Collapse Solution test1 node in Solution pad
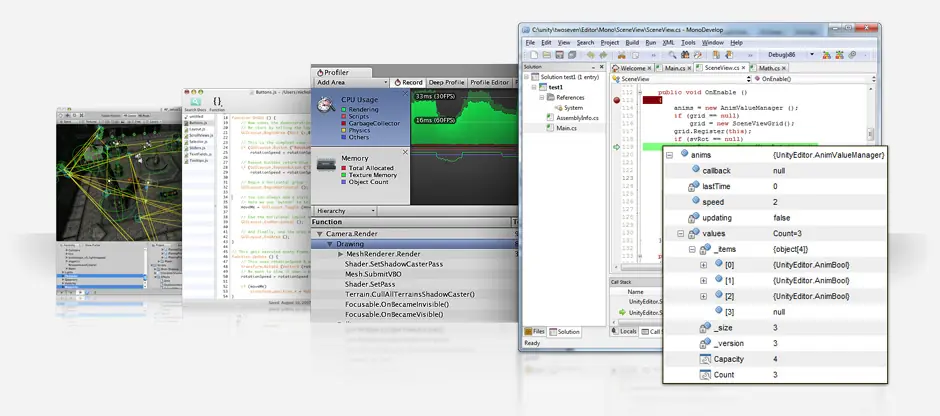 tap(526, 77)
